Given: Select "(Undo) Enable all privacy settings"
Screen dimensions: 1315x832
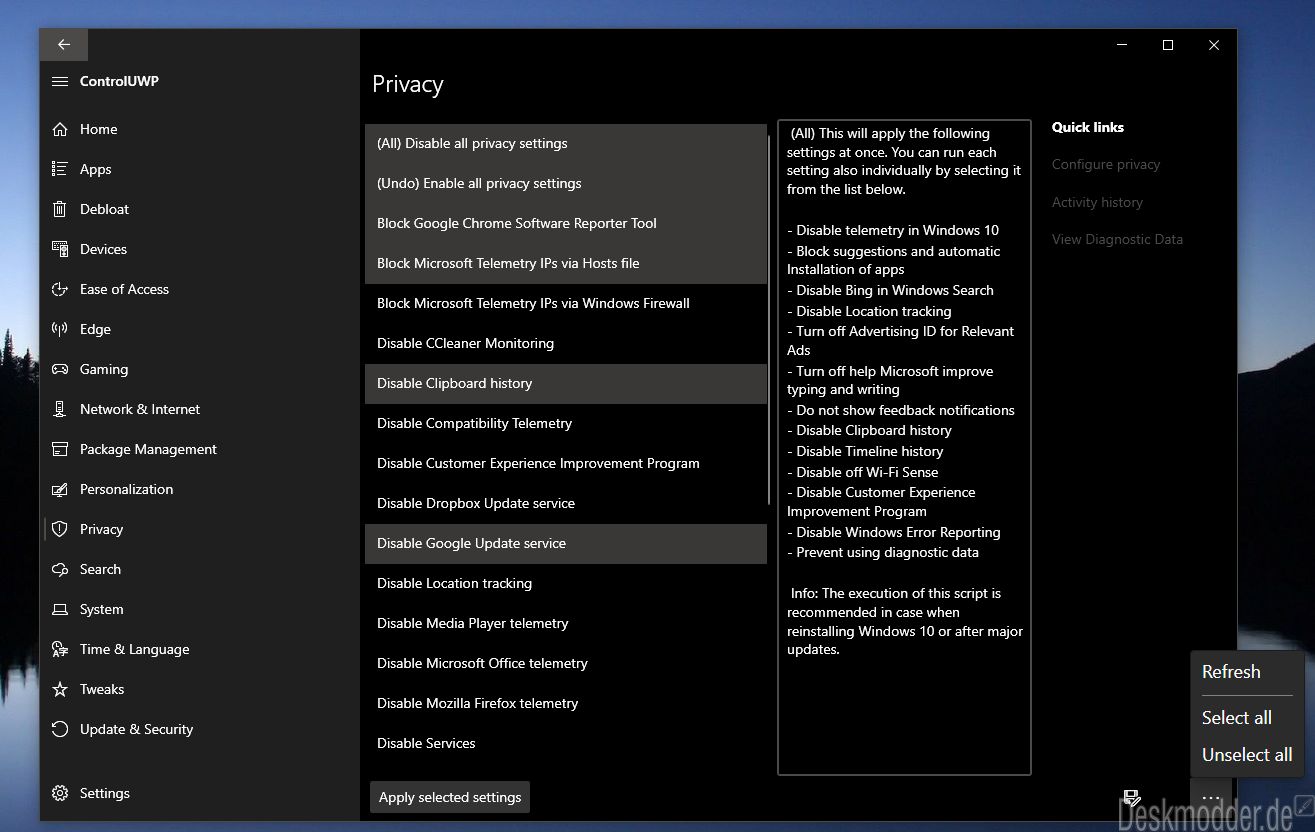Looking at the screenshot, I should (x=566, y=183).
